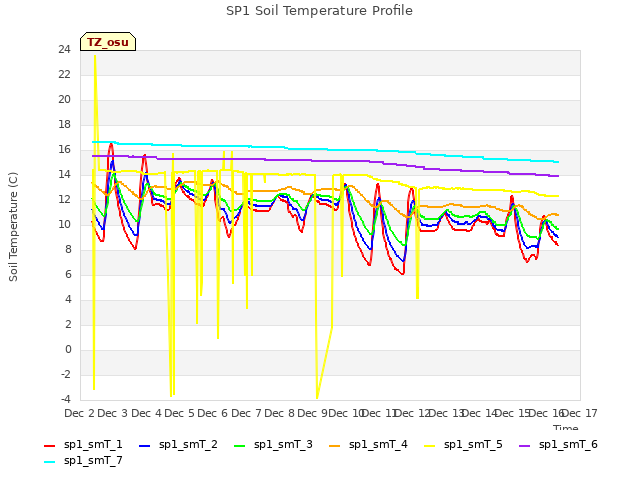
Task: Click the red sp1_smT_1 legend swatch
Action: 49,446
